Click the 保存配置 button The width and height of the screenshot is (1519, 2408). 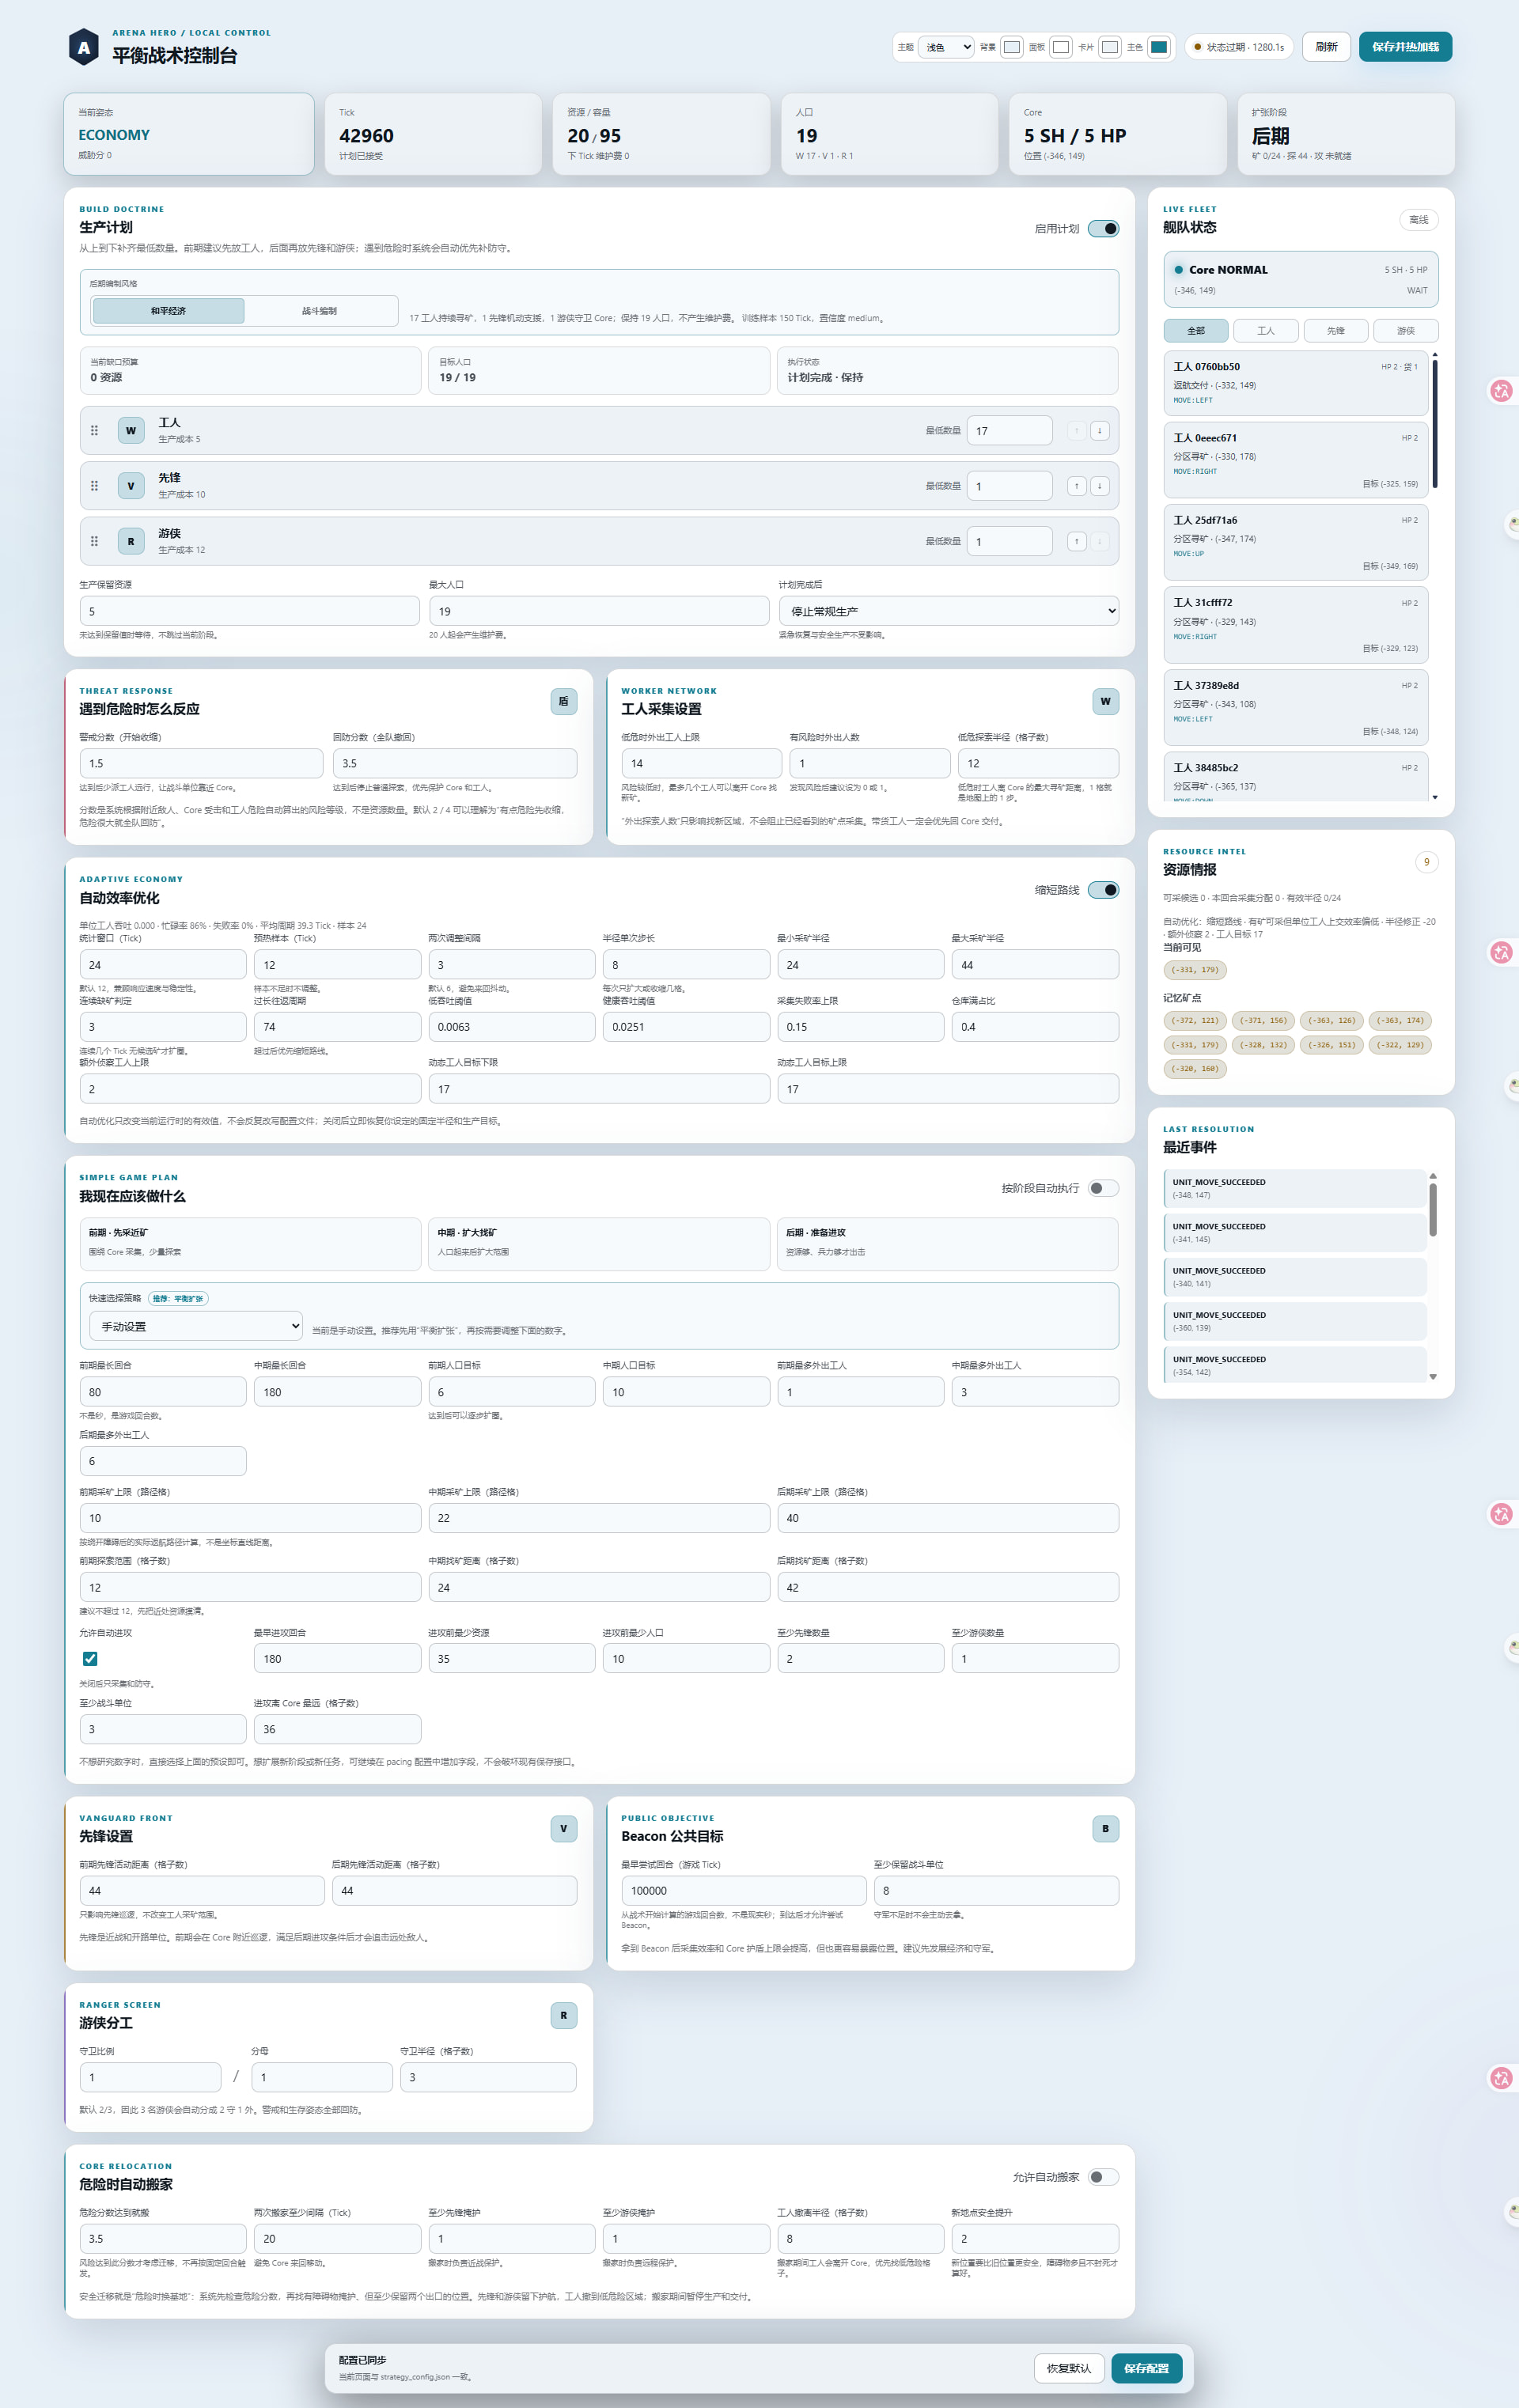click(x=1146, y=2368)
